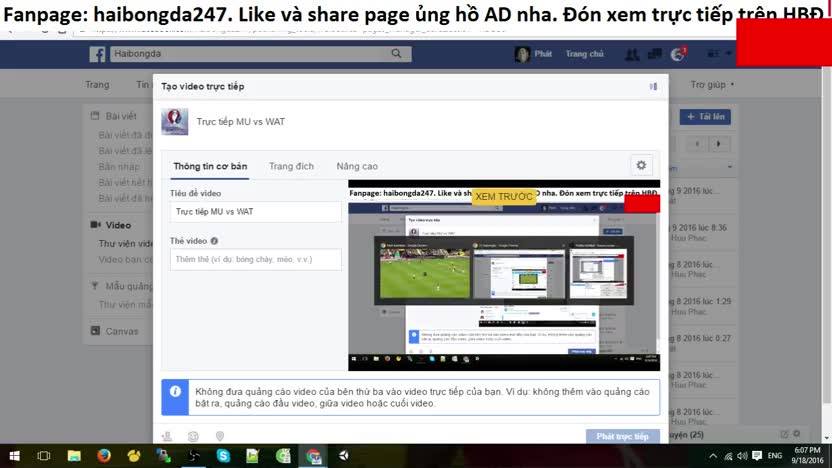Click the icon at dialog header's right
Image resolution: width=832 pixels, height=468 pixels.
[653, 86]
